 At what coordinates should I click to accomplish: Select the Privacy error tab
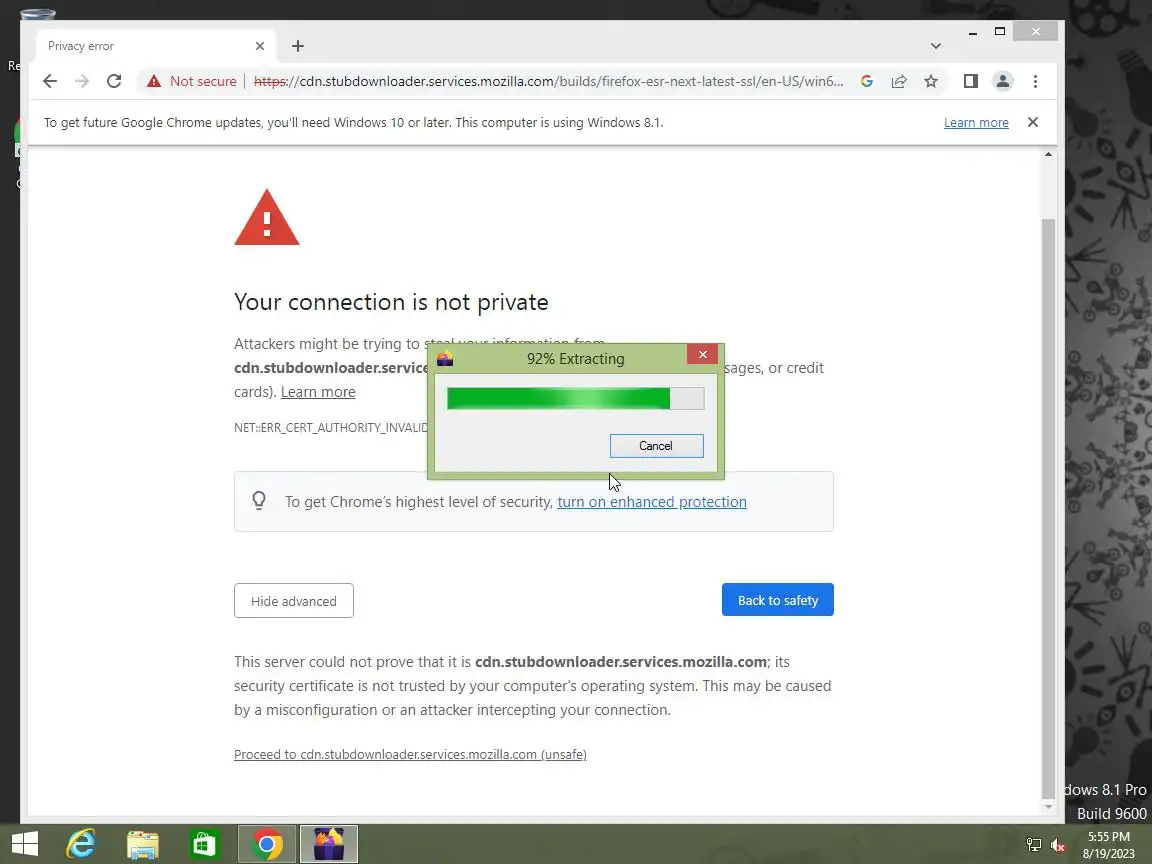pos(156,46)
